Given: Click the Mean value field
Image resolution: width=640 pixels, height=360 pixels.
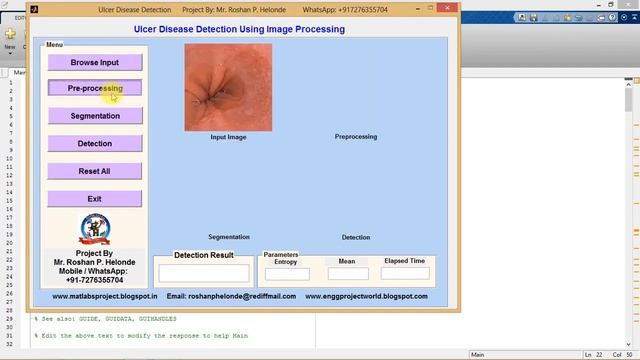Looking at the screenshot, I should click(x=348, y=273).
